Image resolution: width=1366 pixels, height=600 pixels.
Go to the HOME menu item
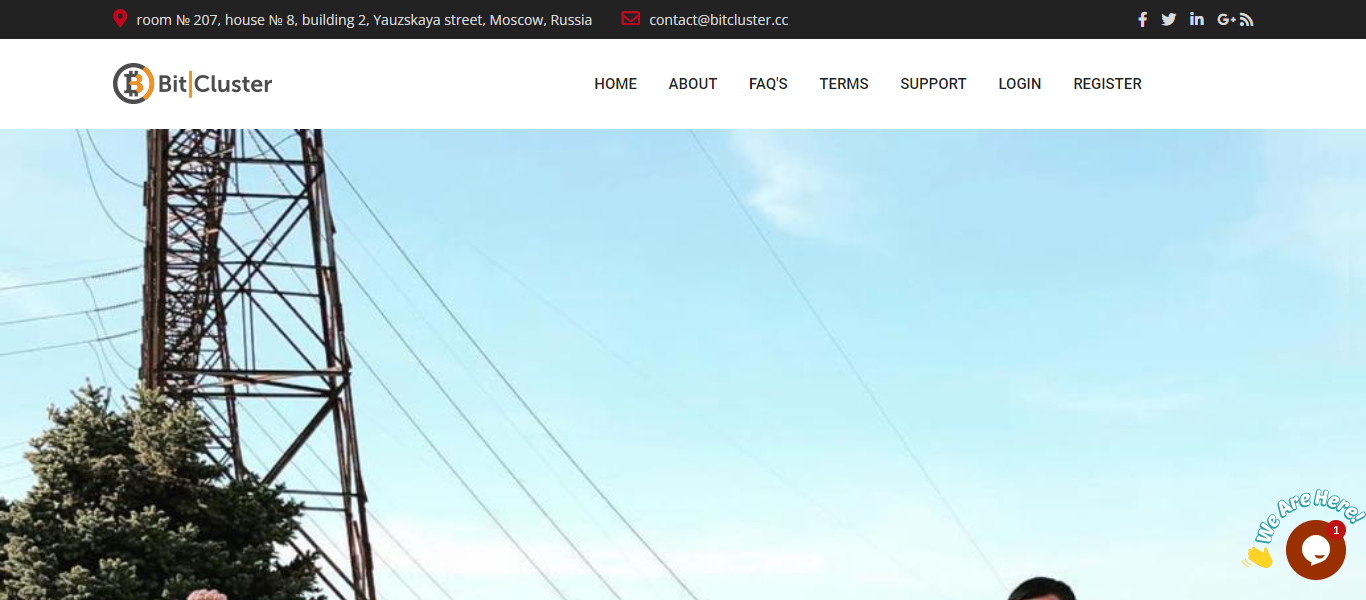pos(615,84)
